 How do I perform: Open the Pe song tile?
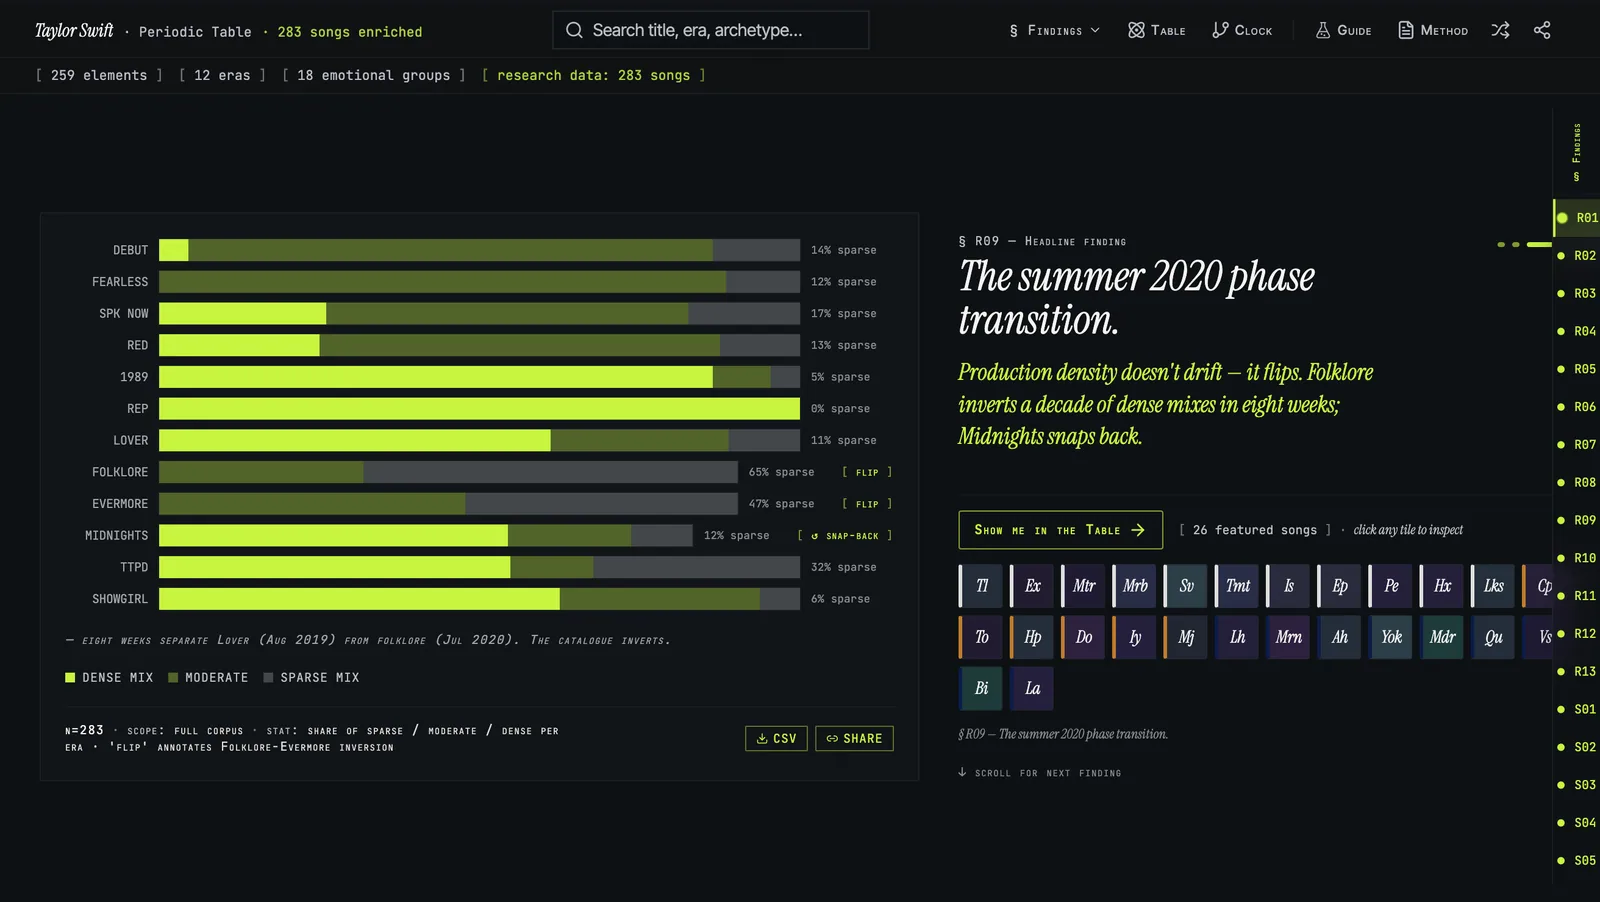pyautogui.click(x=1391, y=586)
